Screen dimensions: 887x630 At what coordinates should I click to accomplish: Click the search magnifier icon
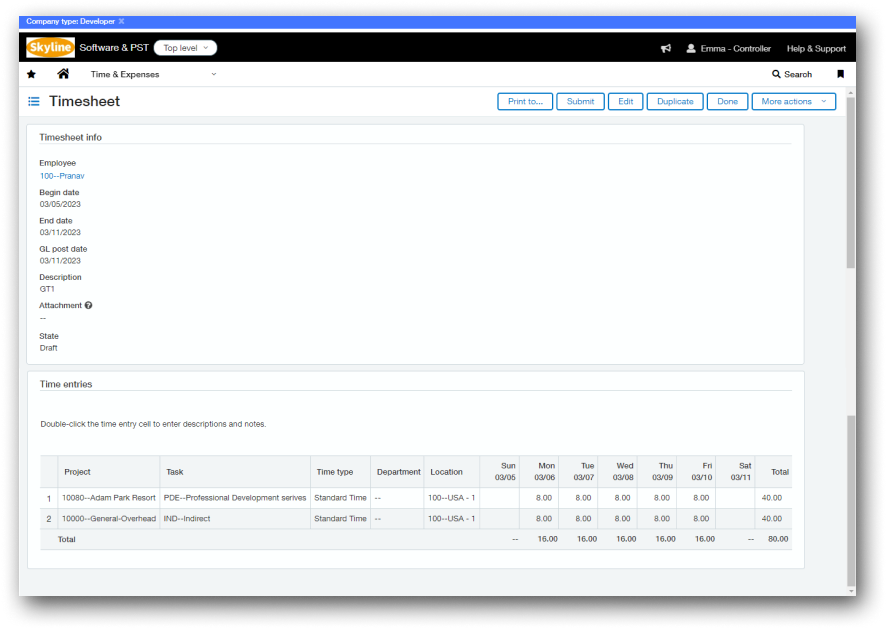(x=776, y=74)
